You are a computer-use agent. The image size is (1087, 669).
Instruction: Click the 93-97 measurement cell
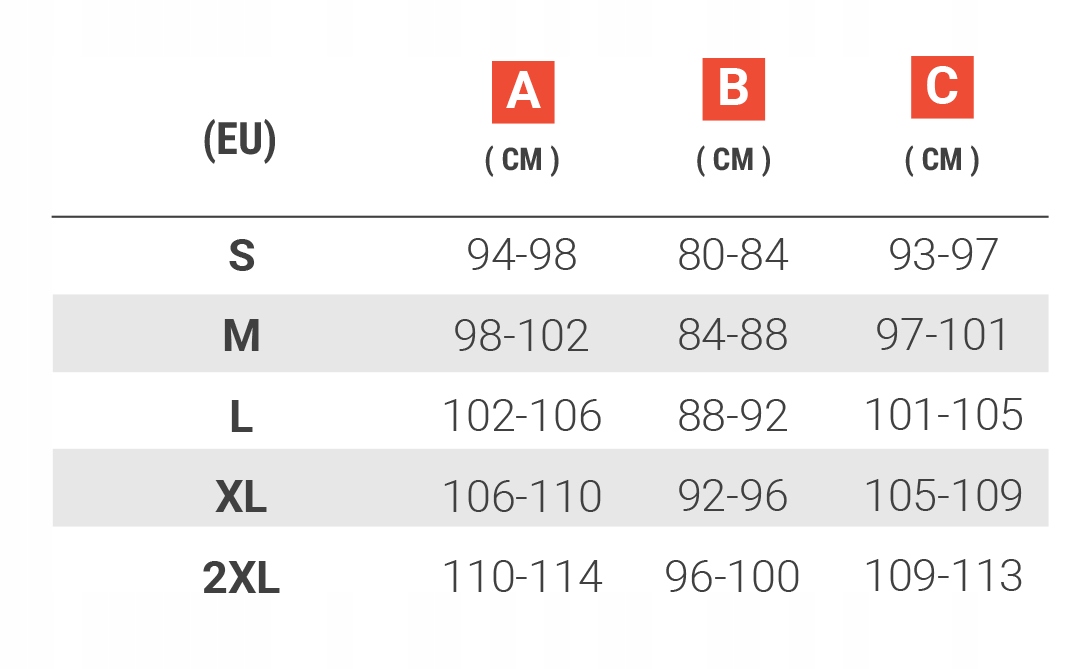943,255
